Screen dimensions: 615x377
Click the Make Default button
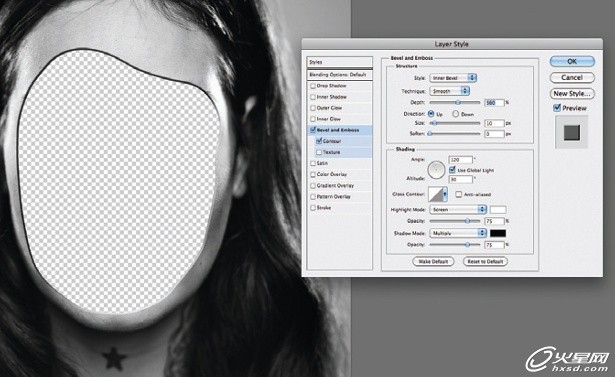pyautogui.click(x=433, y=261)
